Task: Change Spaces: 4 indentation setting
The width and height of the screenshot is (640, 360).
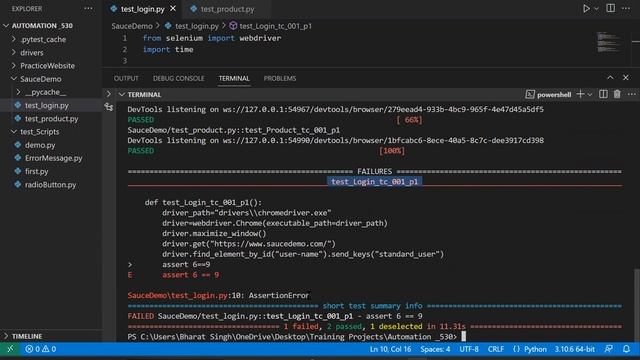Action: [435, 349]
